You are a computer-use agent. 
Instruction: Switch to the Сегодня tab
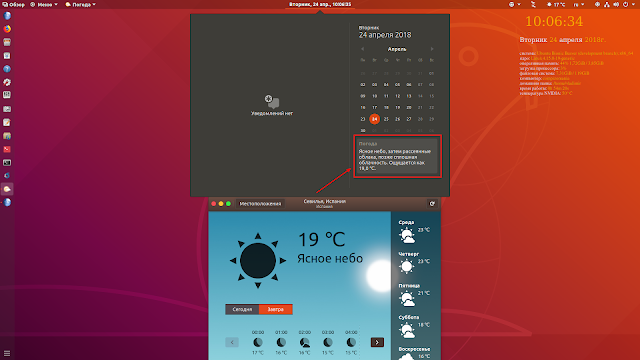(242, 309)
